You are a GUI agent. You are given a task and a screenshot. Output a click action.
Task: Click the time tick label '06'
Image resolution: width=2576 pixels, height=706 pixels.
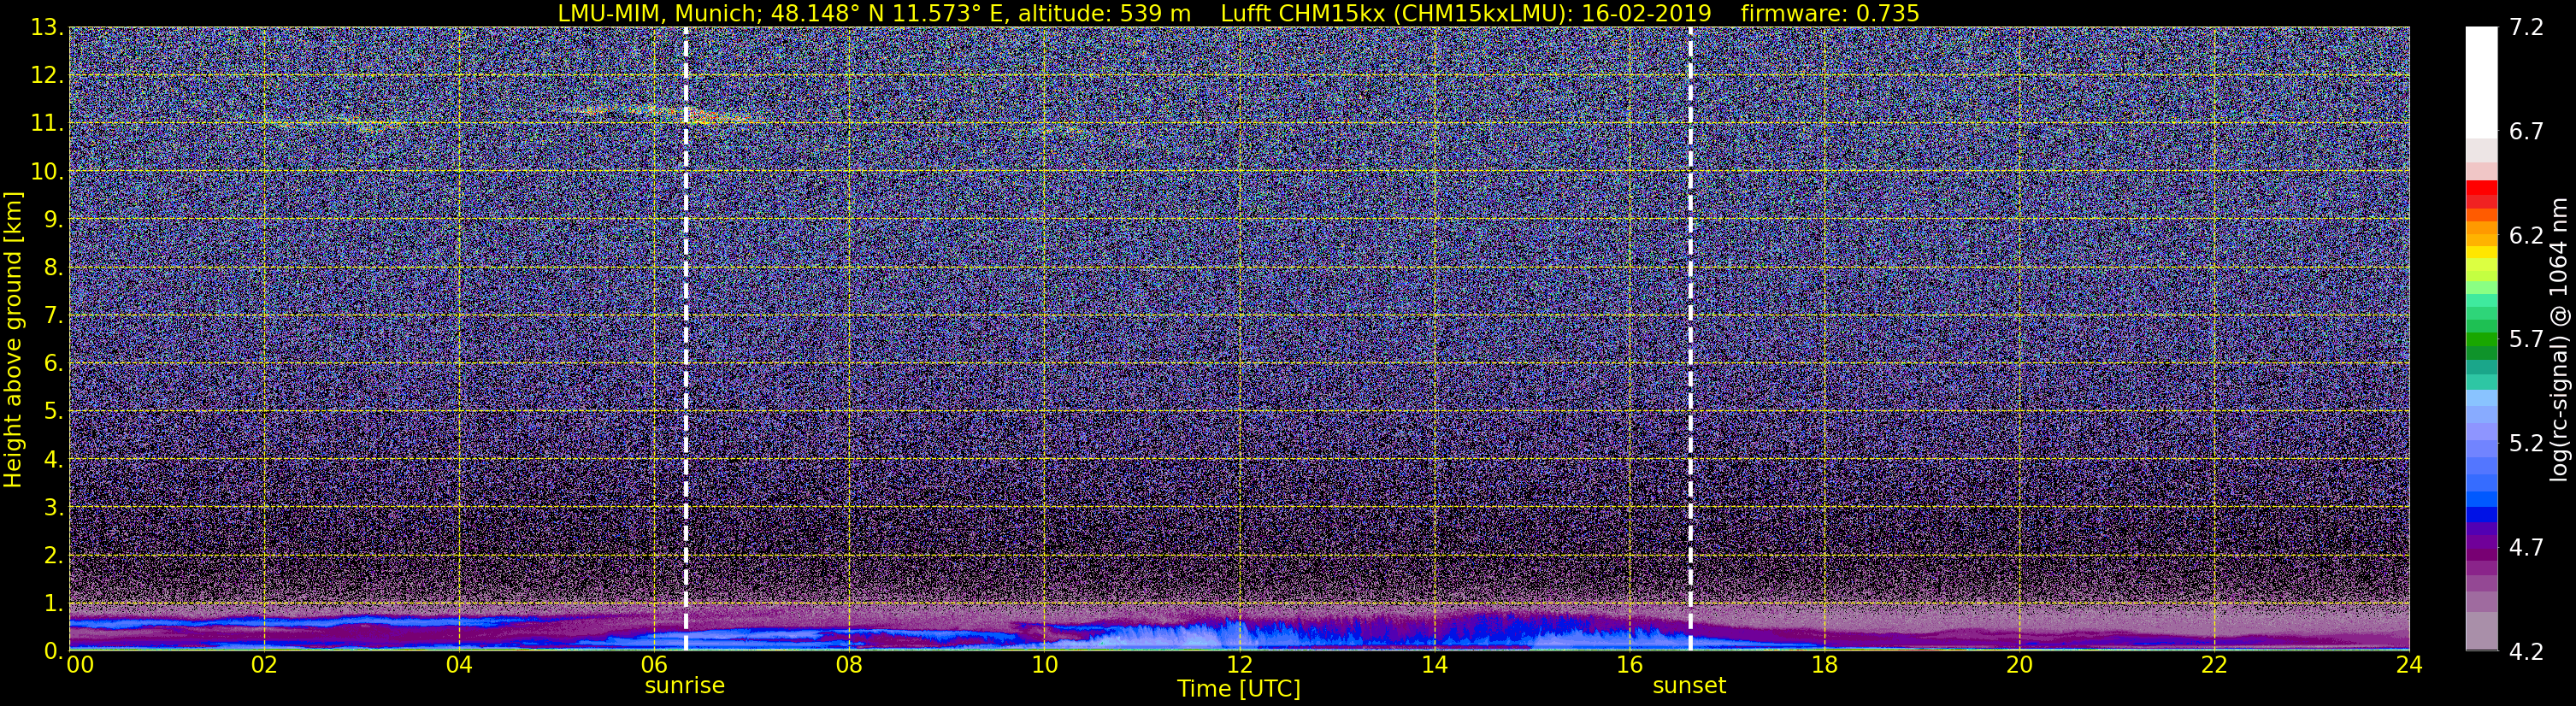654,665
